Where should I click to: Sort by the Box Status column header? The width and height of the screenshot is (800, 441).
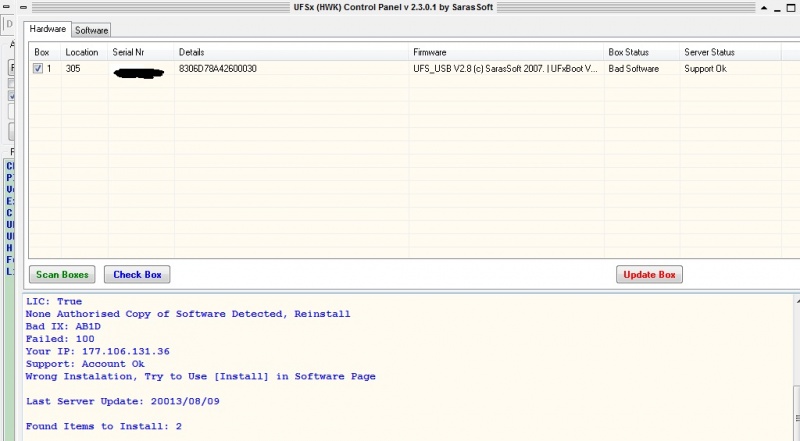click(628, 52)
